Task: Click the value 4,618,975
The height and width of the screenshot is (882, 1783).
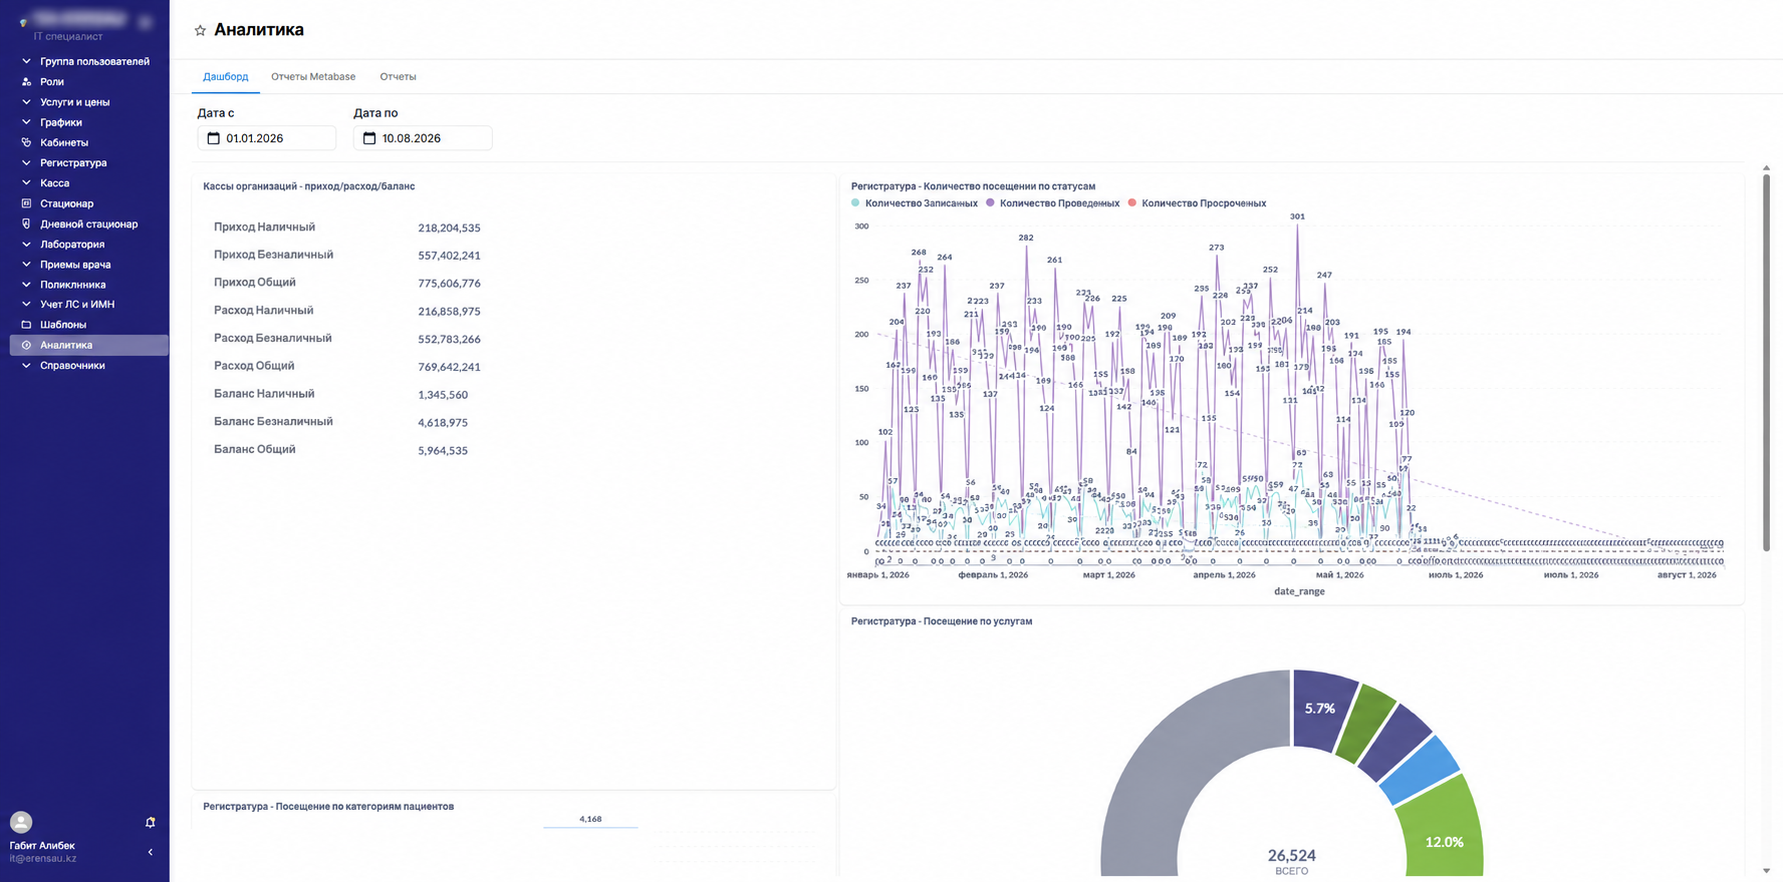Action: [443, 423]
